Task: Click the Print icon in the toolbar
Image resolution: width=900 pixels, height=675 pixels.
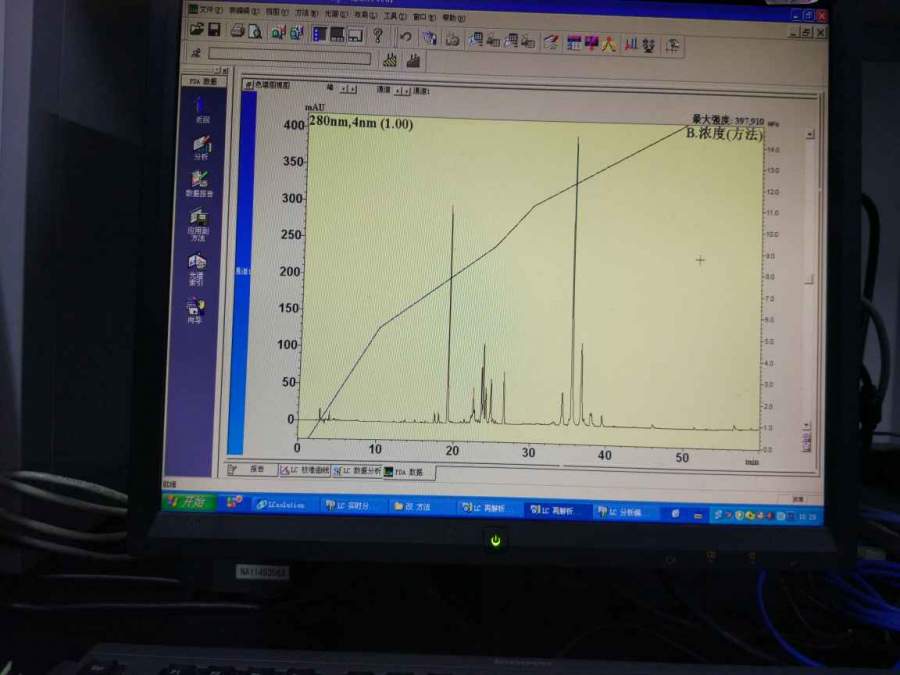Action: point(237,30)
